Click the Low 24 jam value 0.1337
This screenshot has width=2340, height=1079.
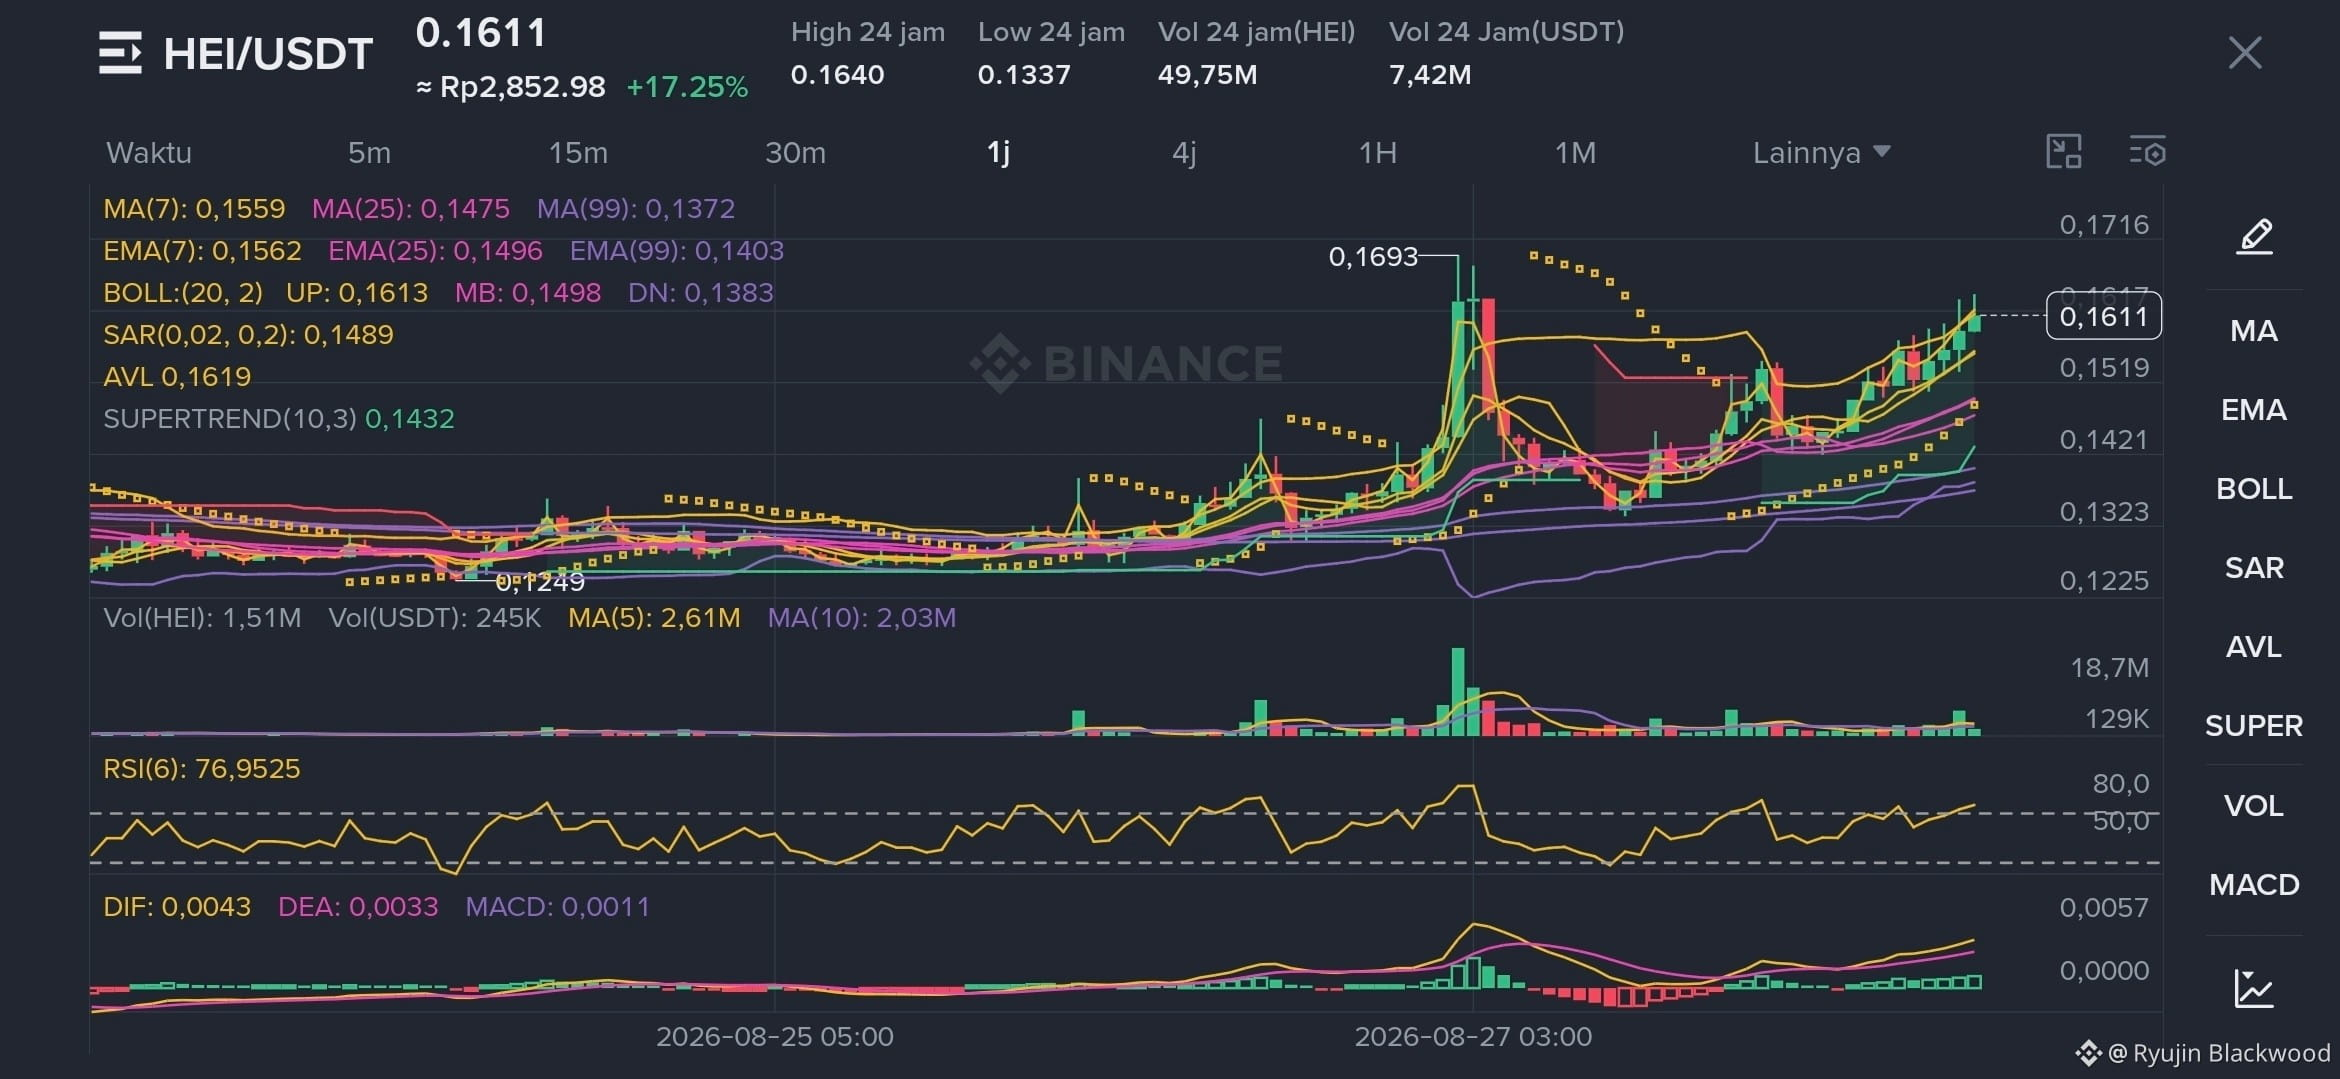coord(1024,75)
